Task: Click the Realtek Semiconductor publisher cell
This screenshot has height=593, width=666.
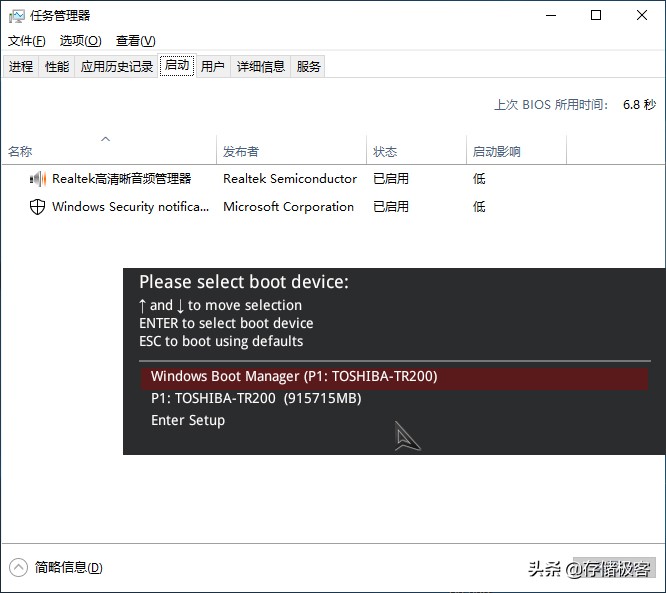Action: click(290, 179)
